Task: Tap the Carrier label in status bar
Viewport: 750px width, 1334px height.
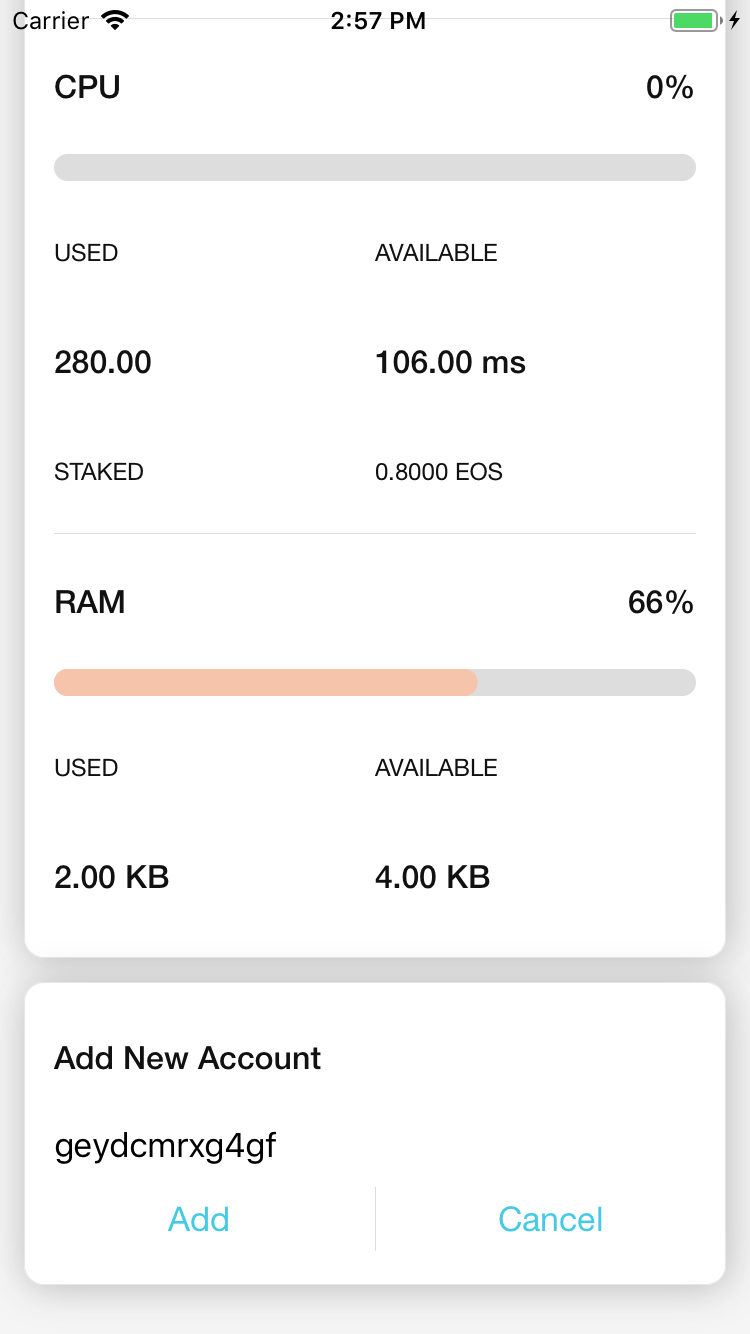Action: click(x=51, y=21)
